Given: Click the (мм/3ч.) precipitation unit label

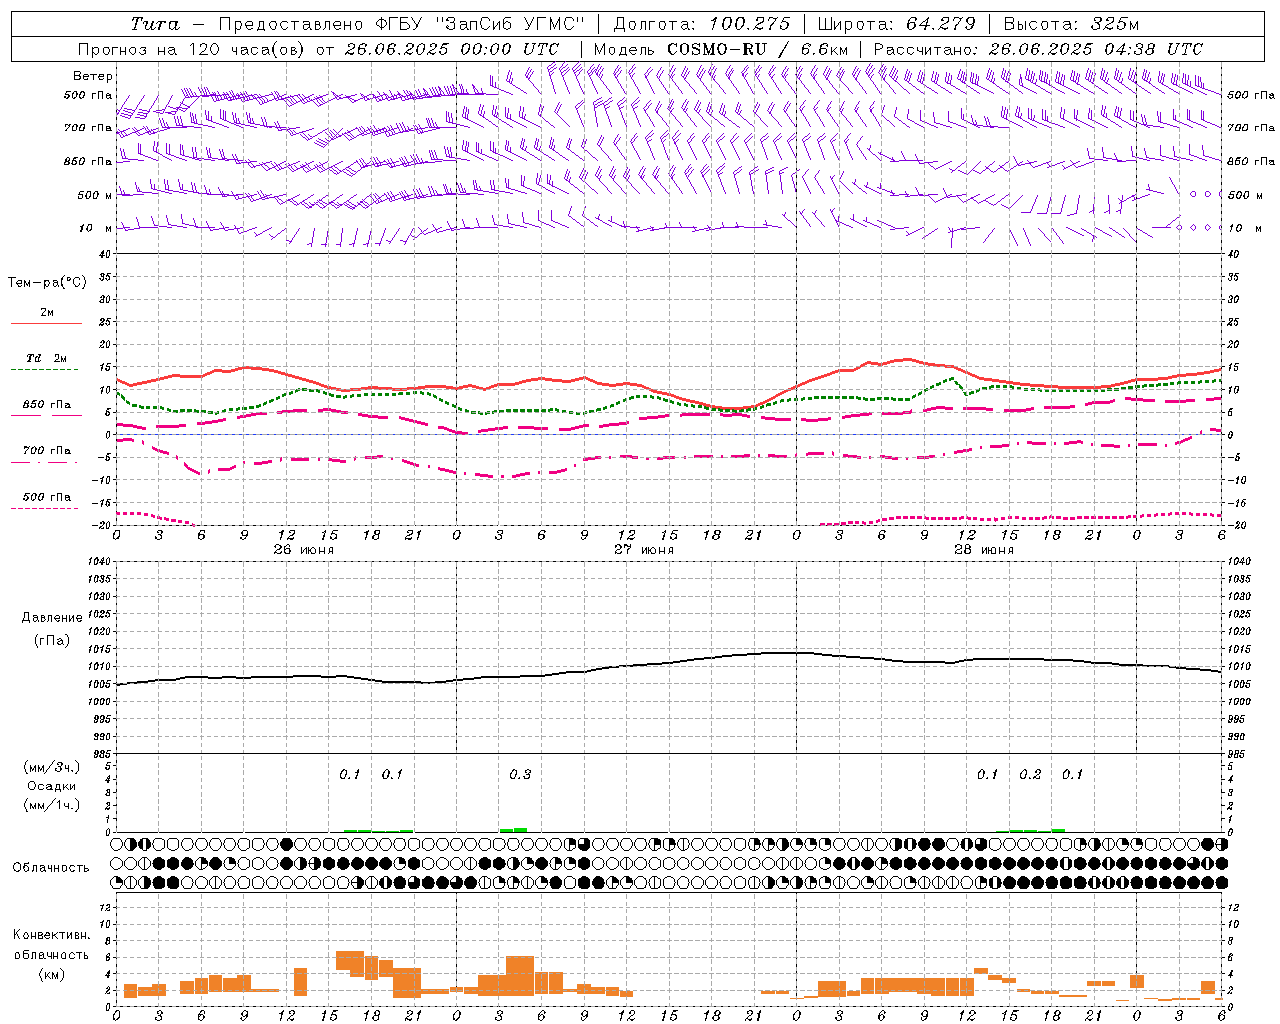Looking at the screenshot, I should [x=52, y=767].
